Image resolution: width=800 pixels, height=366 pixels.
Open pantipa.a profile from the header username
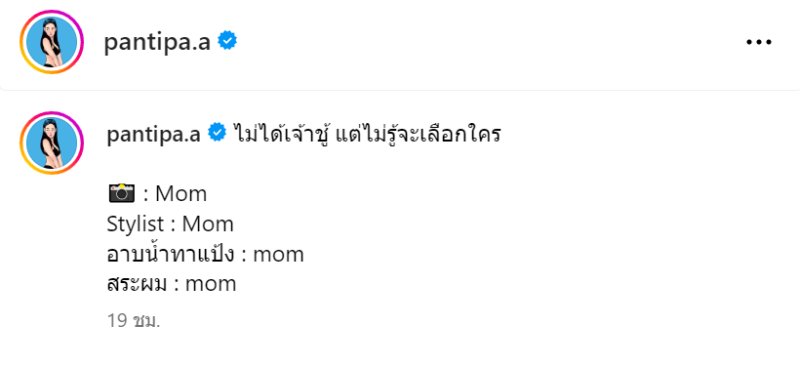click(x=157, y=42)
